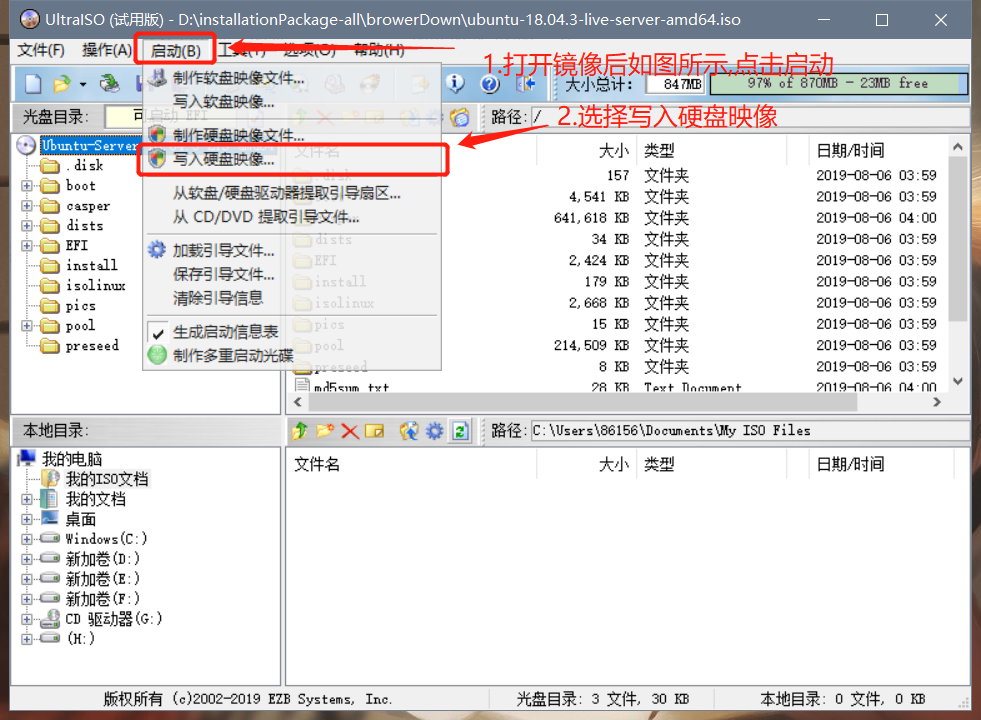Open the 文件(F) menu
This screenshot has width=981, height=720.
tap(41, 50)
